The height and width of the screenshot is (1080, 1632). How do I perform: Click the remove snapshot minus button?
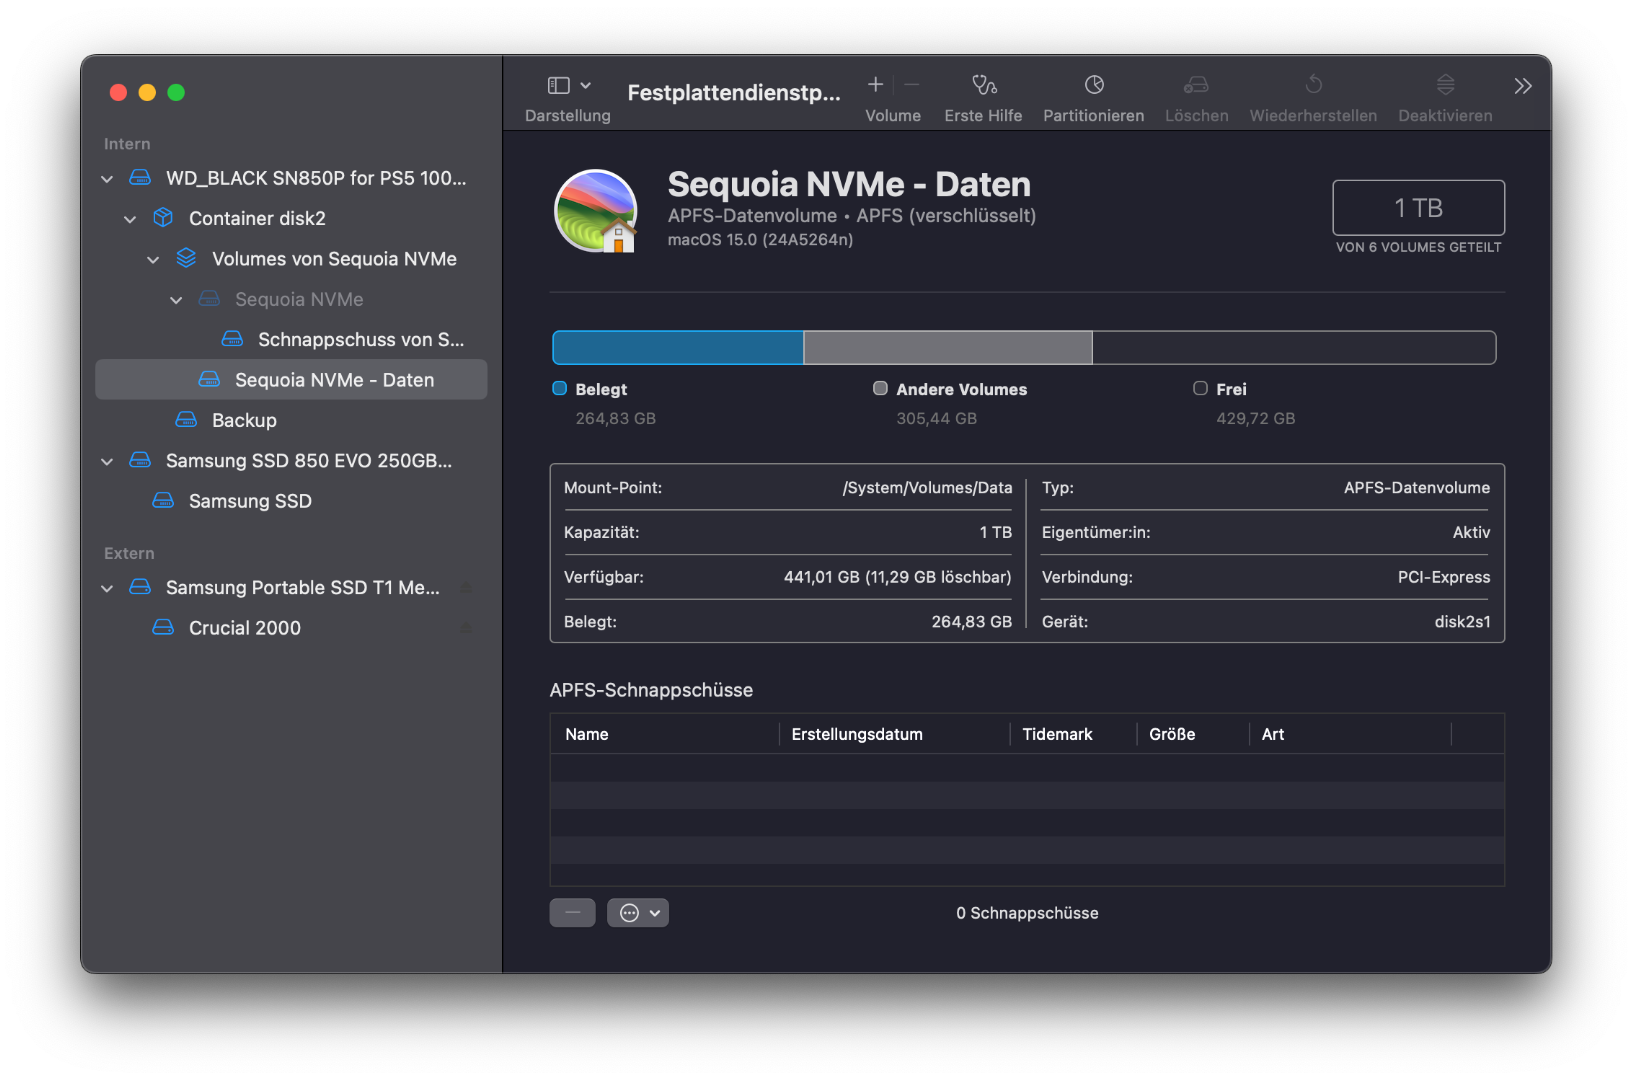click(572, 913)
